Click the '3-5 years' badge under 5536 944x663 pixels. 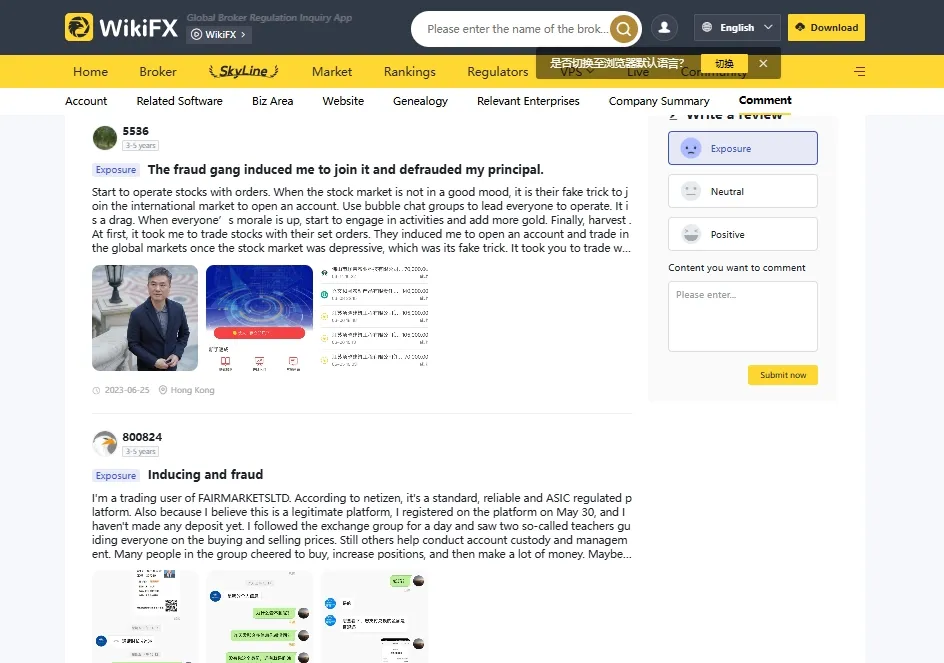(140, 145)
